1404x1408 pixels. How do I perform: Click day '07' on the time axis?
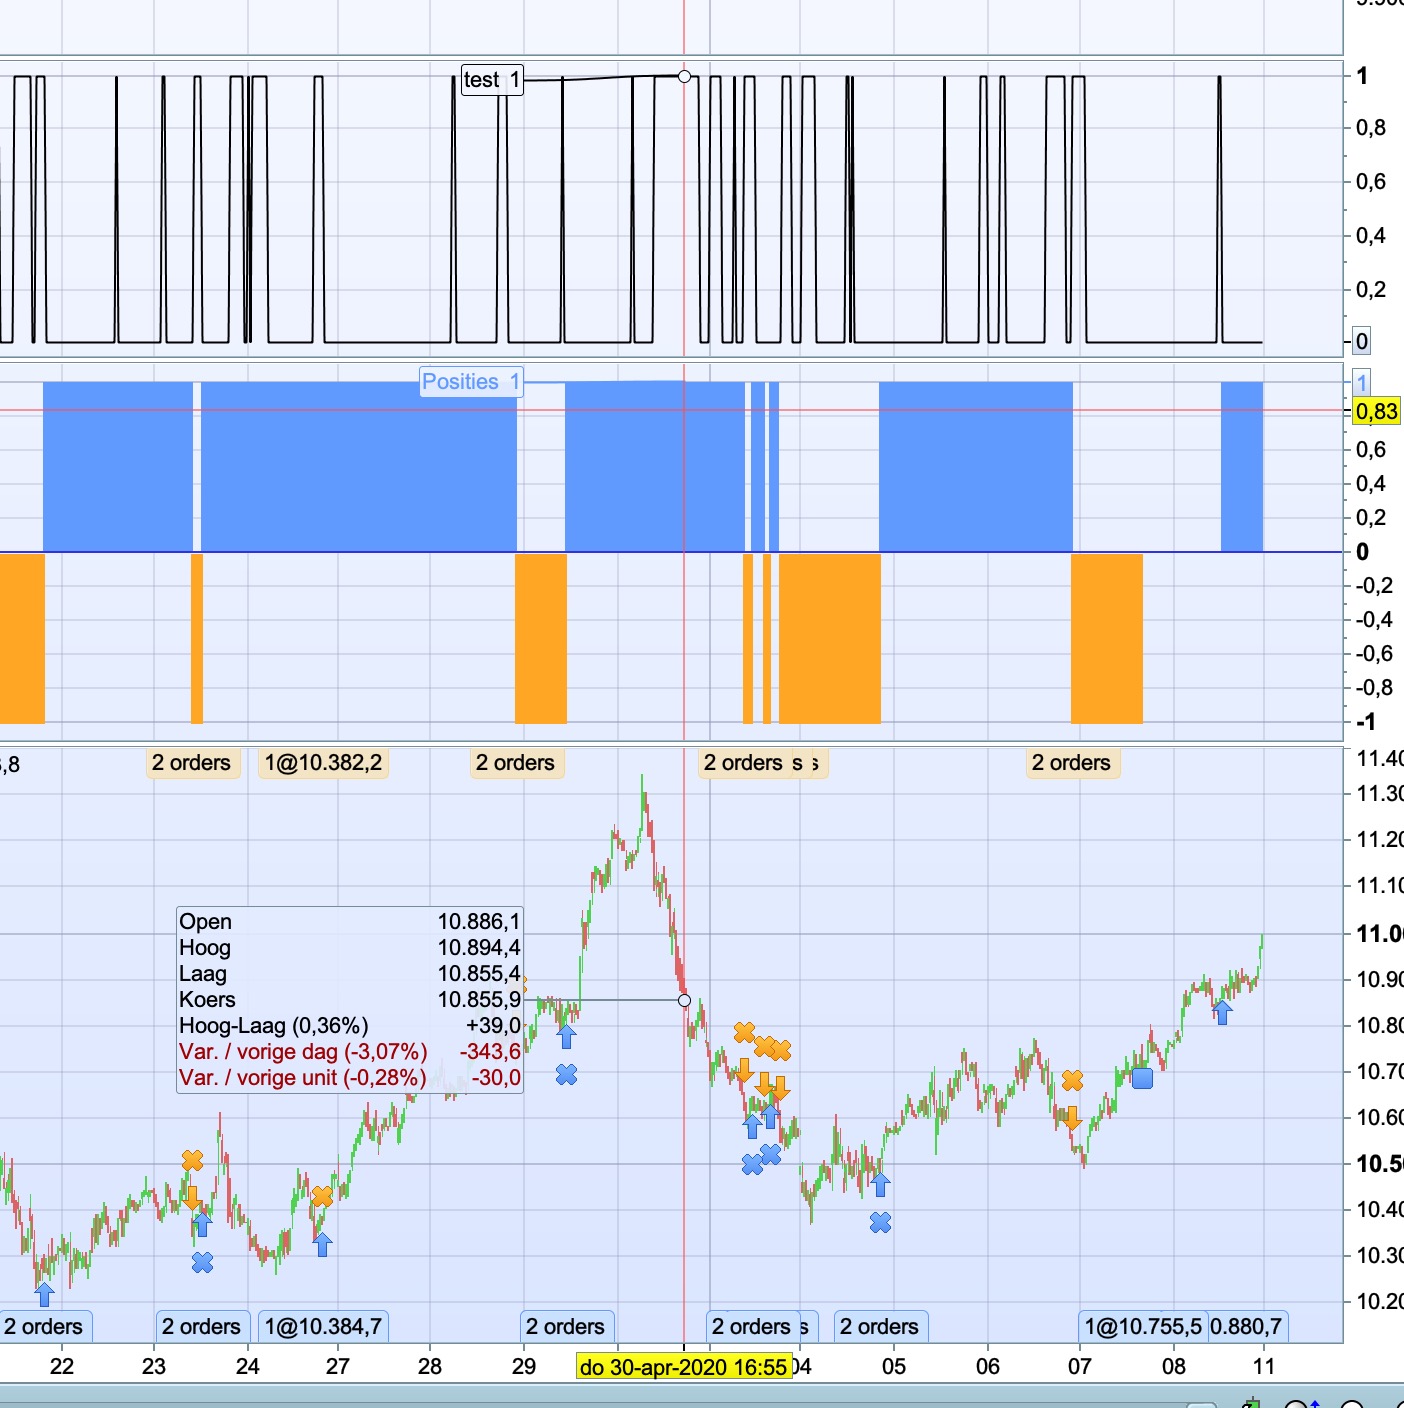click(1080, 1367)
